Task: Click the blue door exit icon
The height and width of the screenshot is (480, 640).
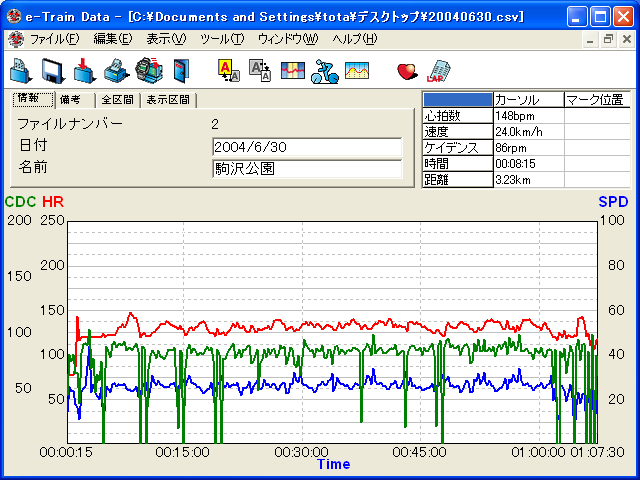Action: coord(180,70)
